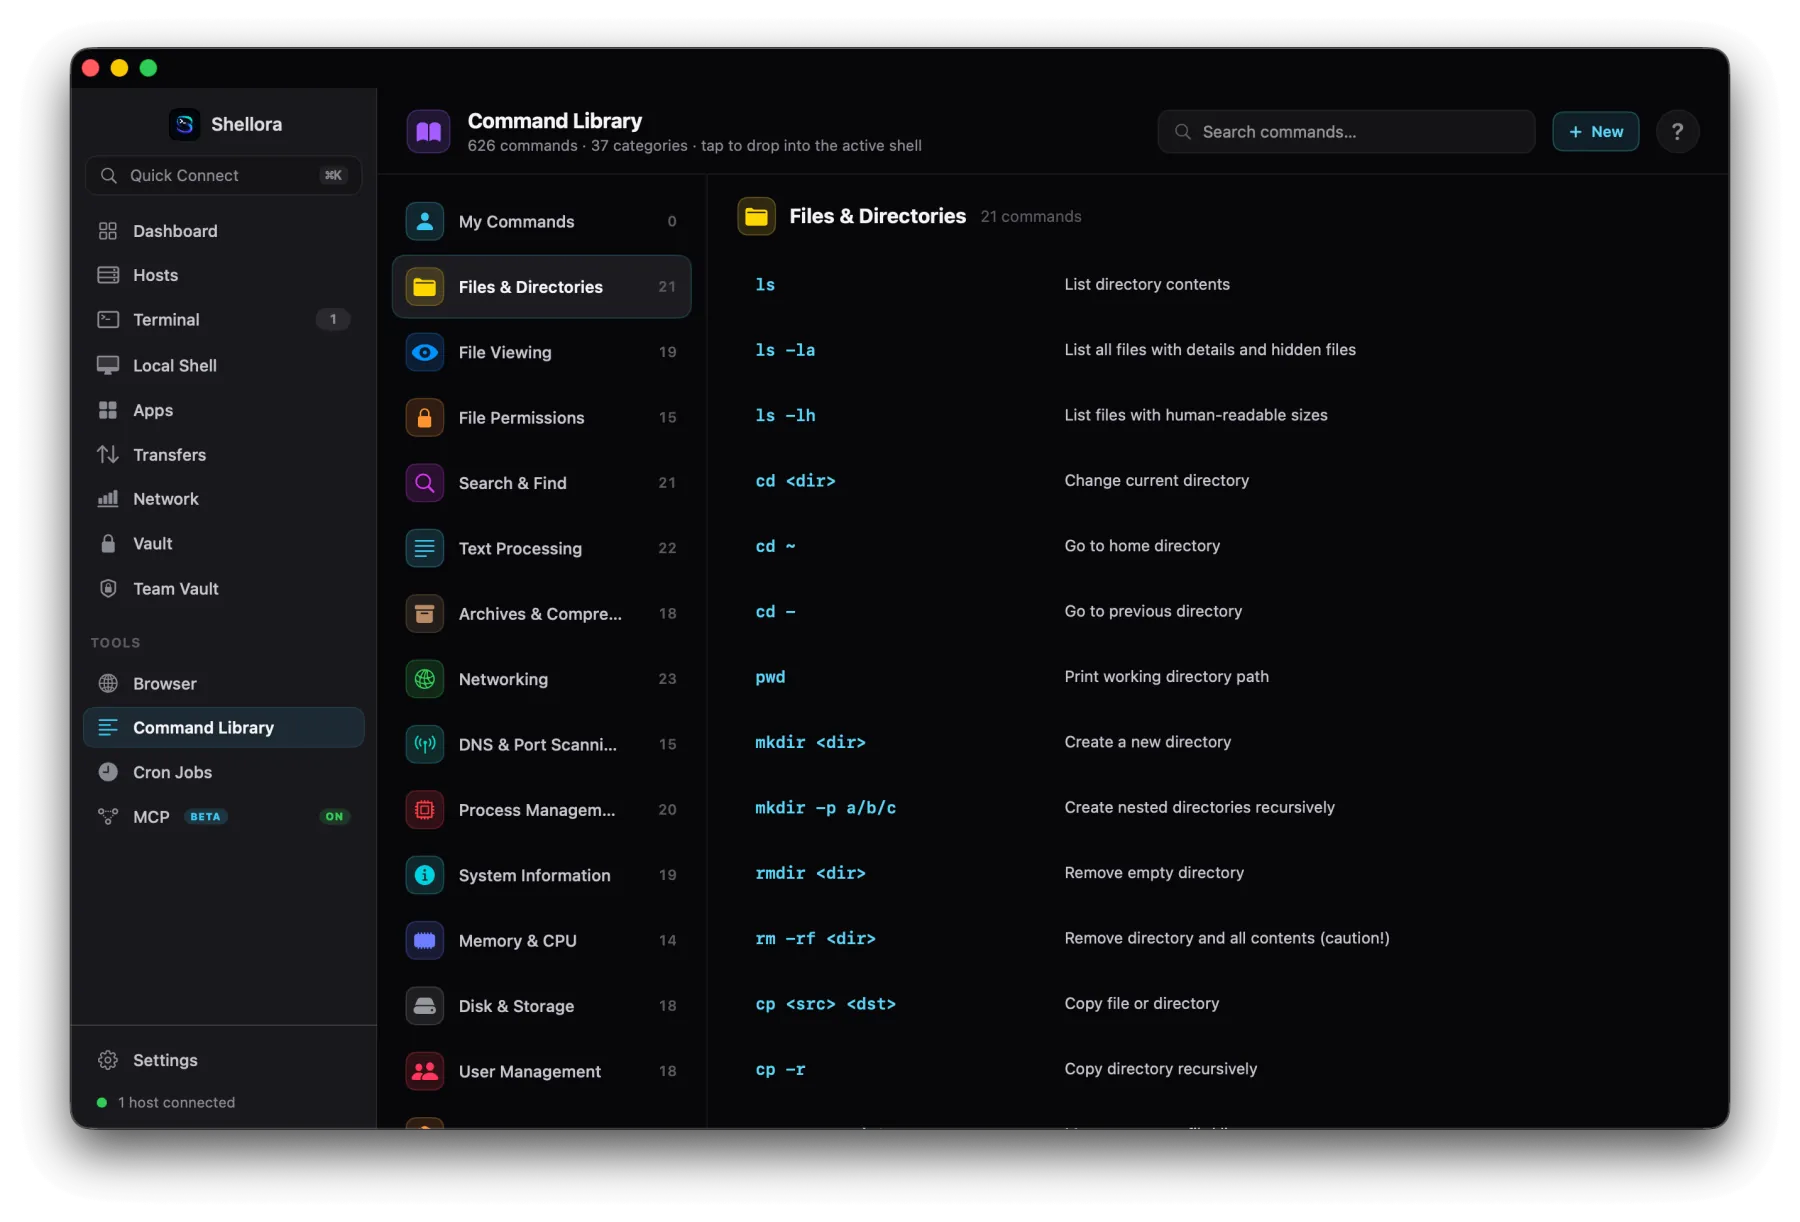Click the cd <dir> command

click(795, 481)
